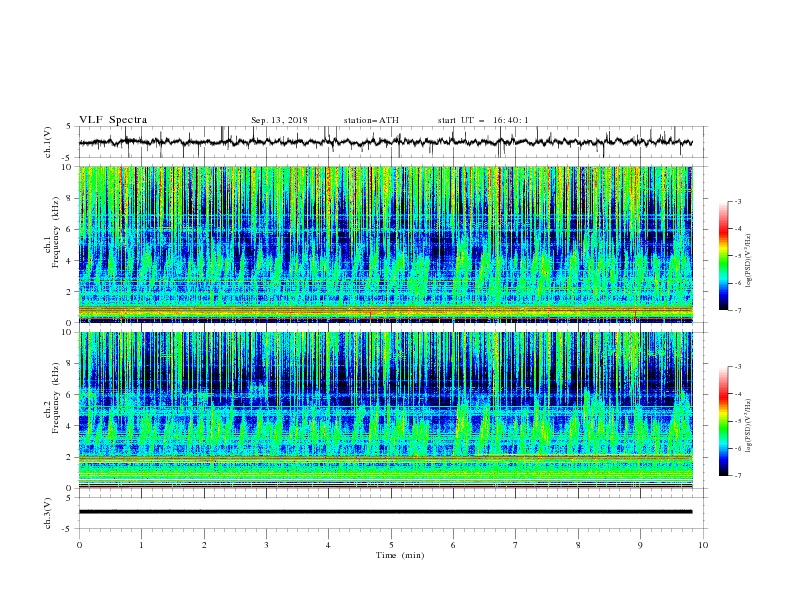
Task: Click the ch.1 voltage waveform trace
Action: [385, 142]
